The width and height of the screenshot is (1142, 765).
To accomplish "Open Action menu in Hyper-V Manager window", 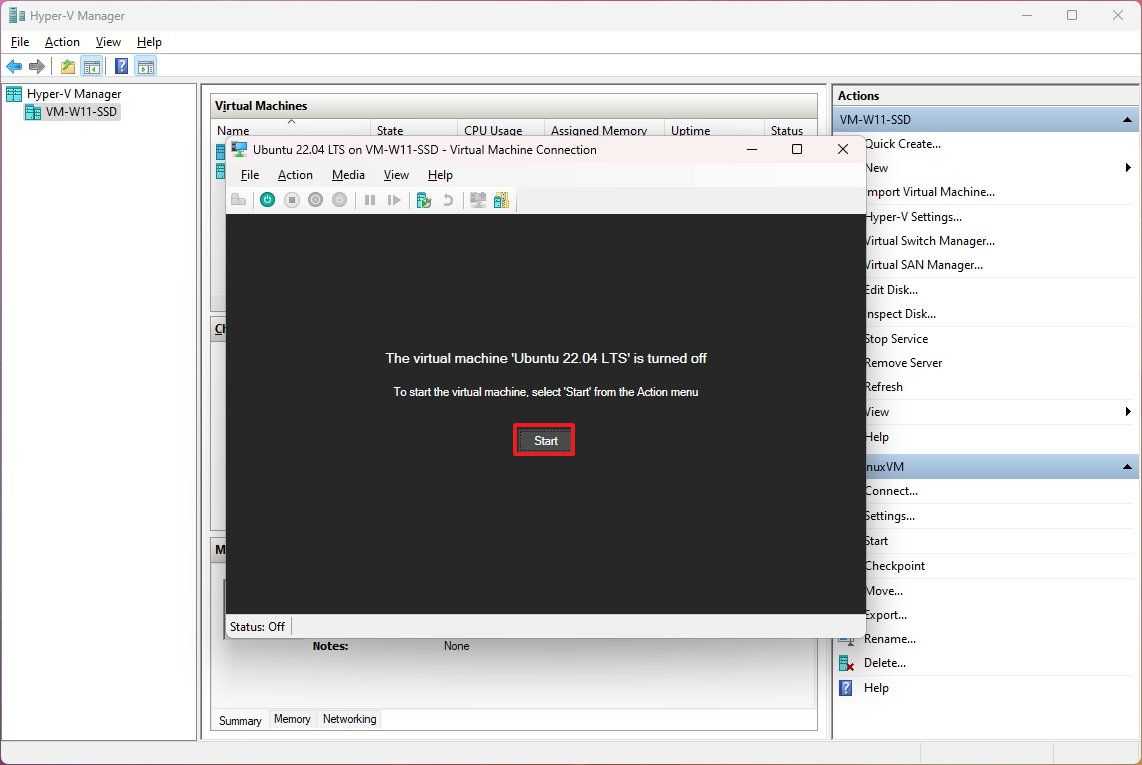I will [x=62, y=42].
